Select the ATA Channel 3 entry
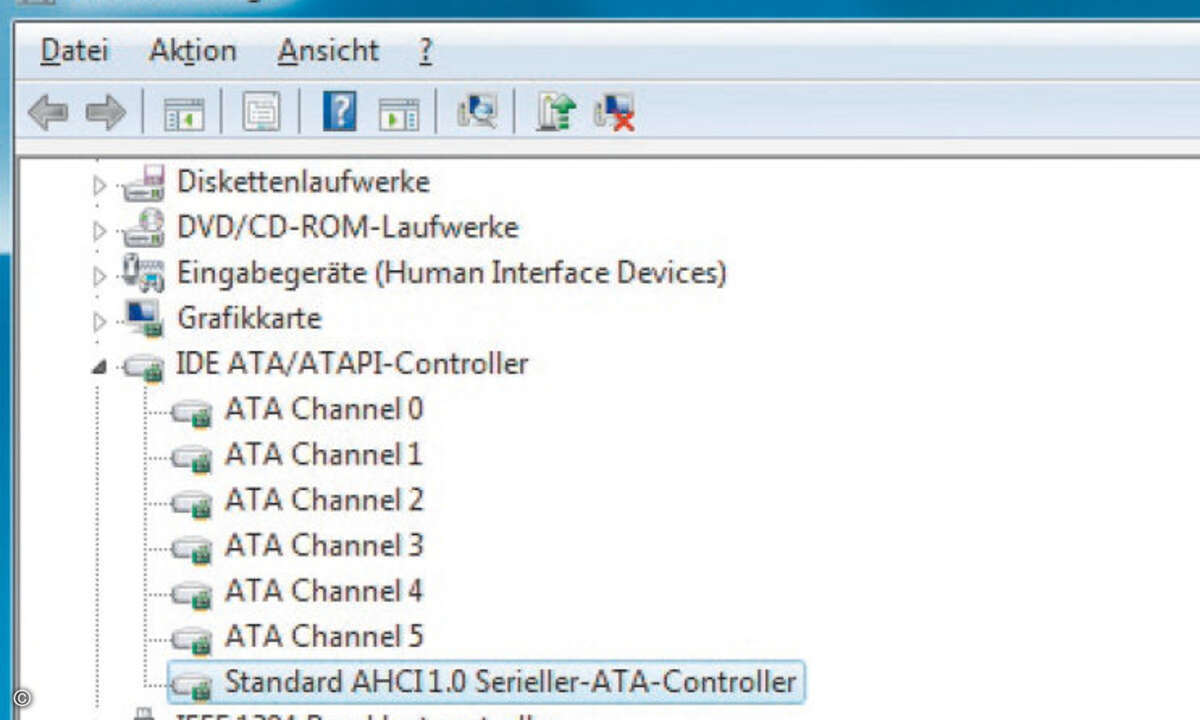The height and width of the screenshot is (720, 1200). coord(324,545)
